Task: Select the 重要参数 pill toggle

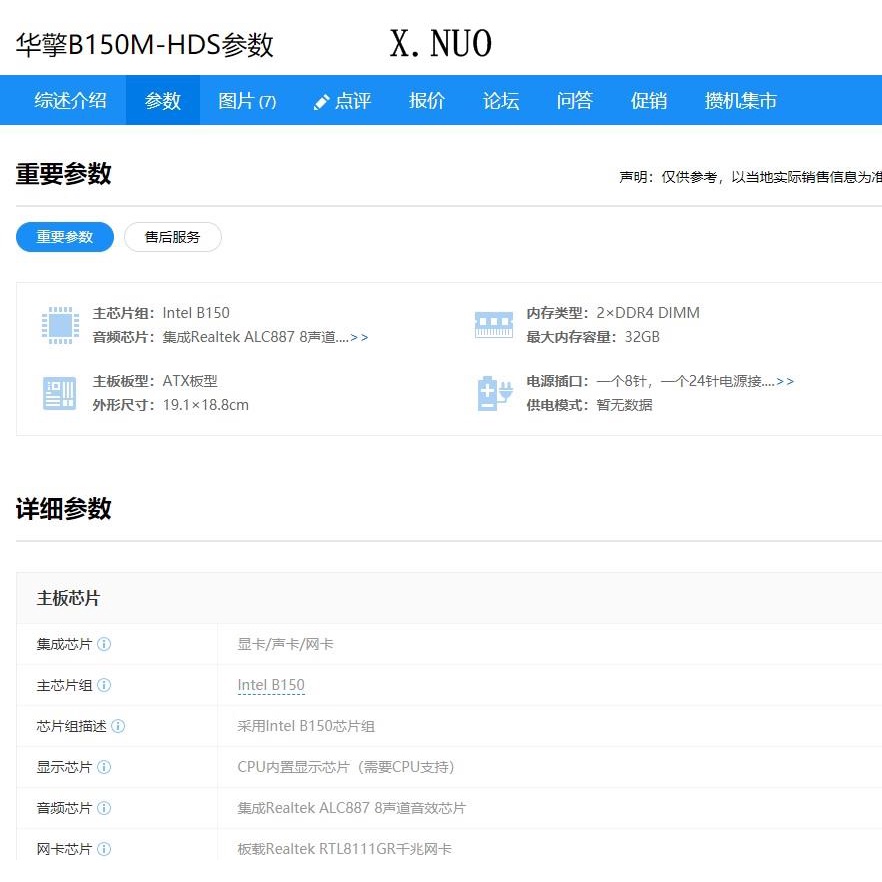Action: tap(65, 237)
